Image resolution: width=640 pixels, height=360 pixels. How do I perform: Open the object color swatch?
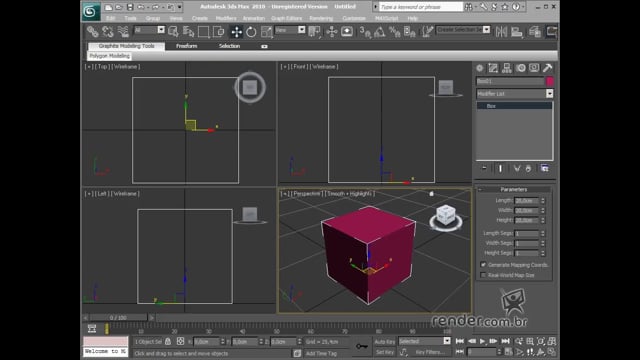point(550,81)
